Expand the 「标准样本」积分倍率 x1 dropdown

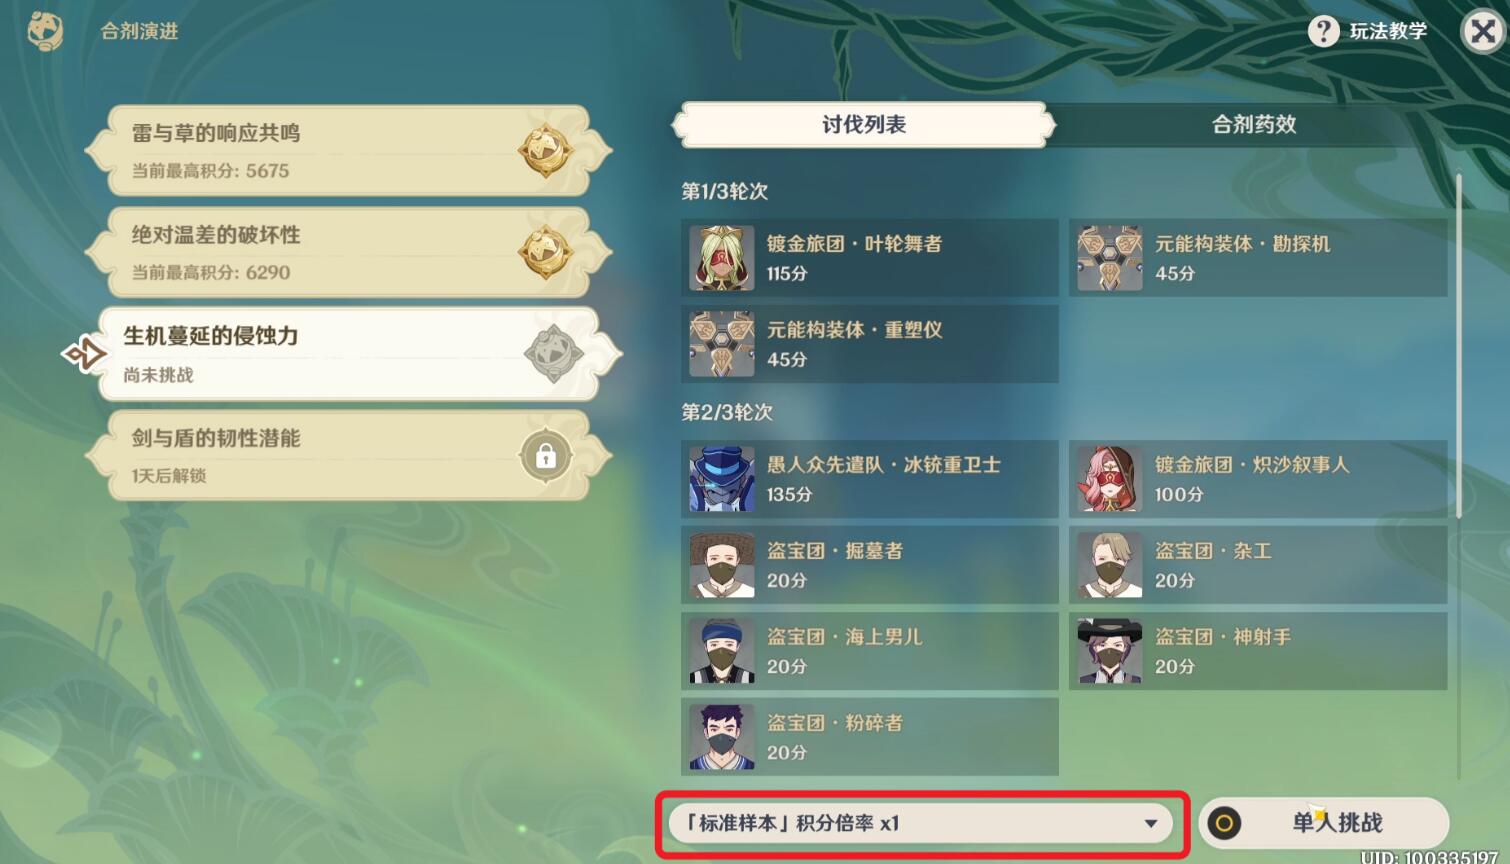click(920, 823)
